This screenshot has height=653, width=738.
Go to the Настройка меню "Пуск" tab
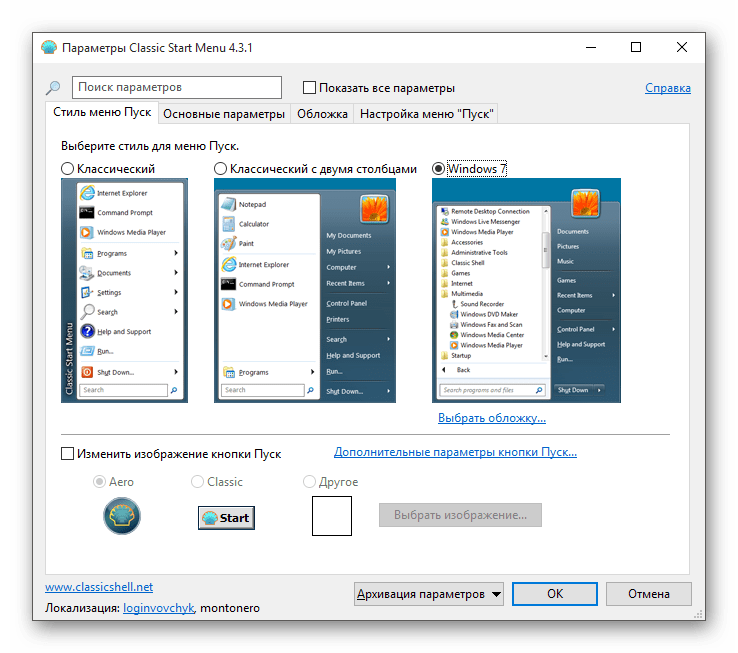(x=426, y=114)
